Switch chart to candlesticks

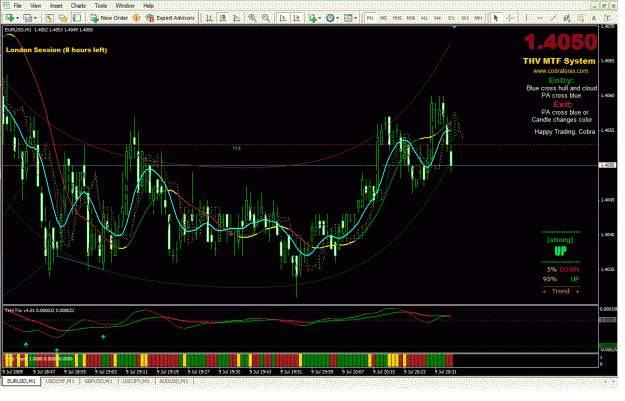[223, 18]
